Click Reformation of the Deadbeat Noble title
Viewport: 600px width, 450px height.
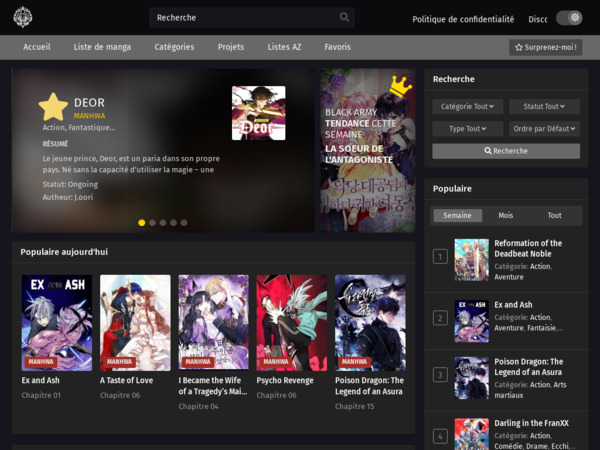click(528, 248)
